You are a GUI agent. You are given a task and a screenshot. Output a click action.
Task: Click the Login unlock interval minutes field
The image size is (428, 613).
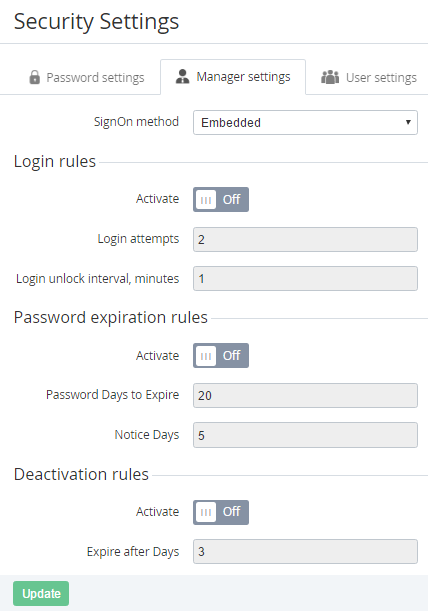point(305,278)
